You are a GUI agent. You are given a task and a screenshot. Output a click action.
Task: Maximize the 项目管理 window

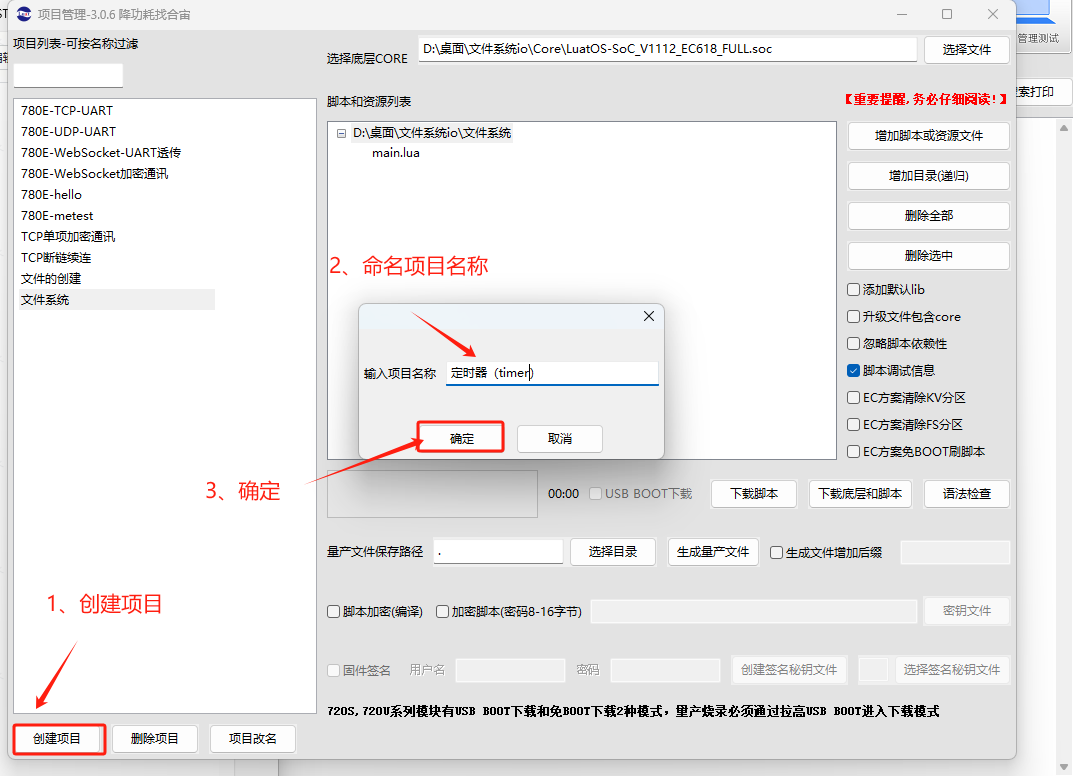[x=947, y=14]
